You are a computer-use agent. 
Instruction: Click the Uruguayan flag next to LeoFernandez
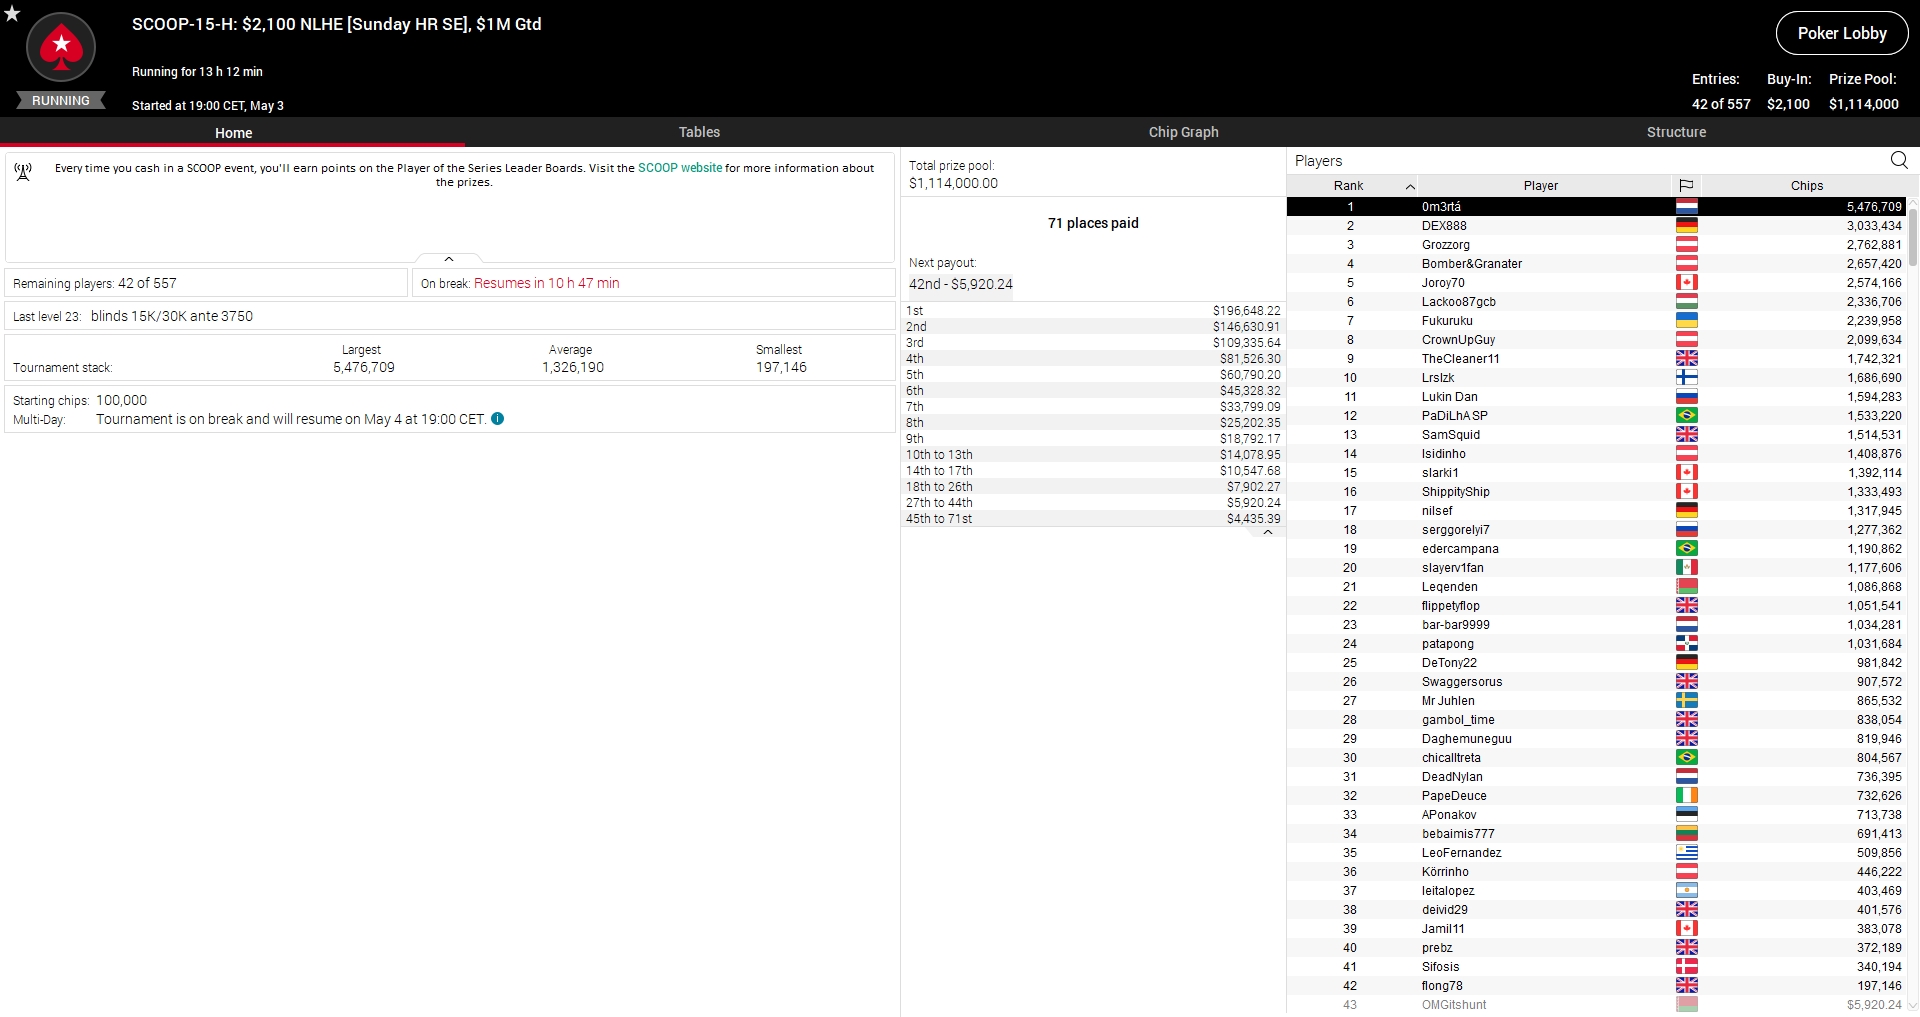point(1687,853)
